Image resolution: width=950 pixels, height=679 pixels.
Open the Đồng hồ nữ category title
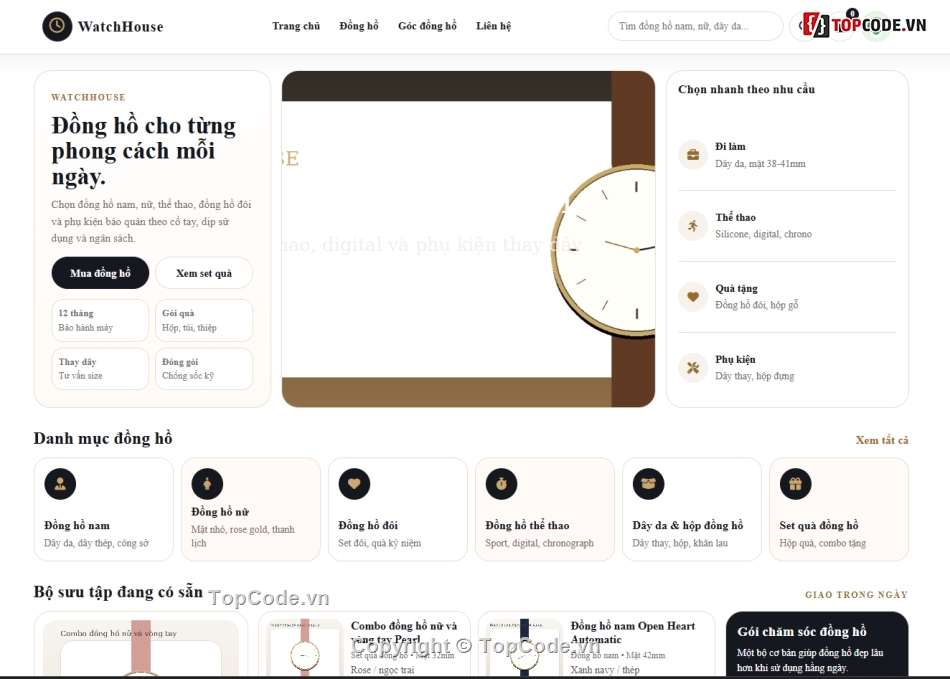[x=220, y=512]
